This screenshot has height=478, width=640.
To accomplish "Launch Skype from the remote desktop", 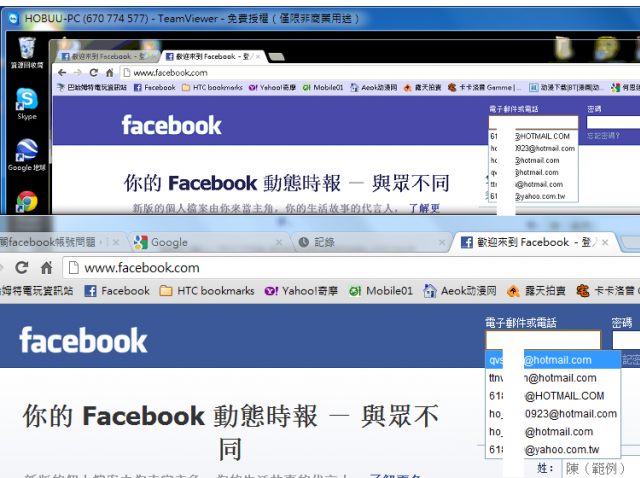I will pos(27,104).
